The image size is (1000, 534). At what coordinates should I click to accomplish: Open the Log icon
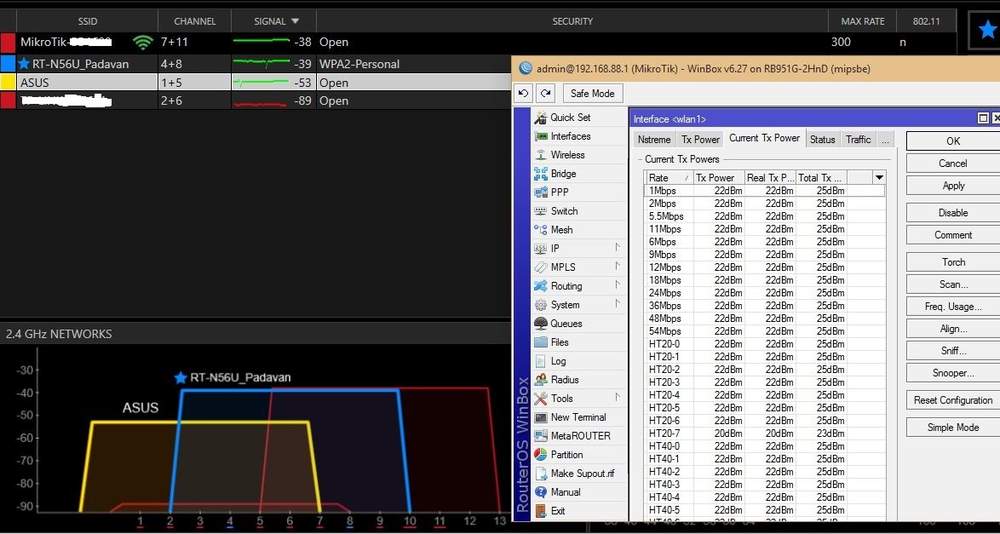click(x=541, y=361)
